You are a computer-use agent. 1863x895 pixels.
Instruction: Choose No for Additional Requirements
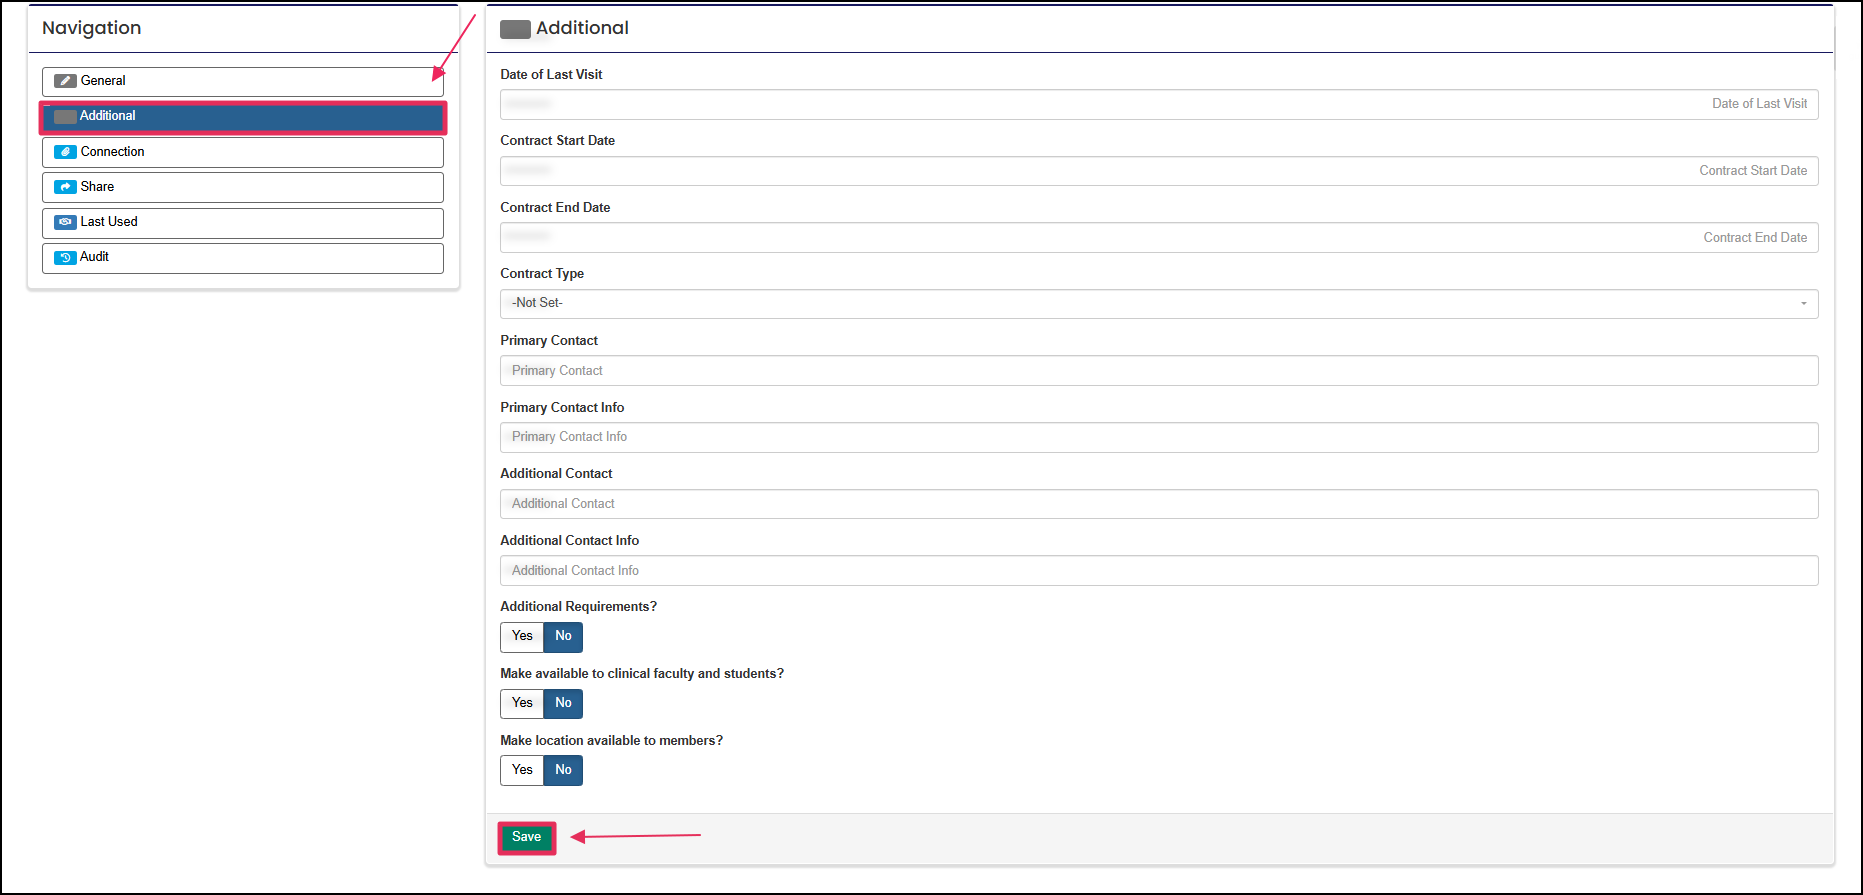(563, 636)
